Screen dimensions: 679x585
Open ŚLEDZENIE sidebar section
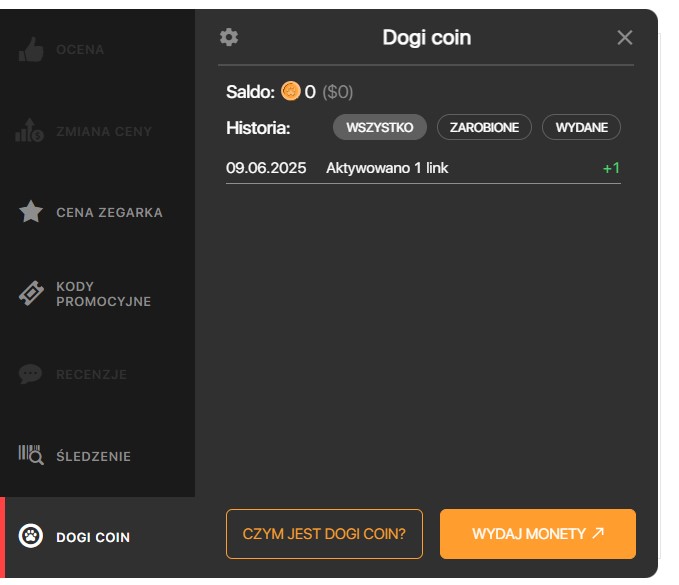(x=94, y=456)
